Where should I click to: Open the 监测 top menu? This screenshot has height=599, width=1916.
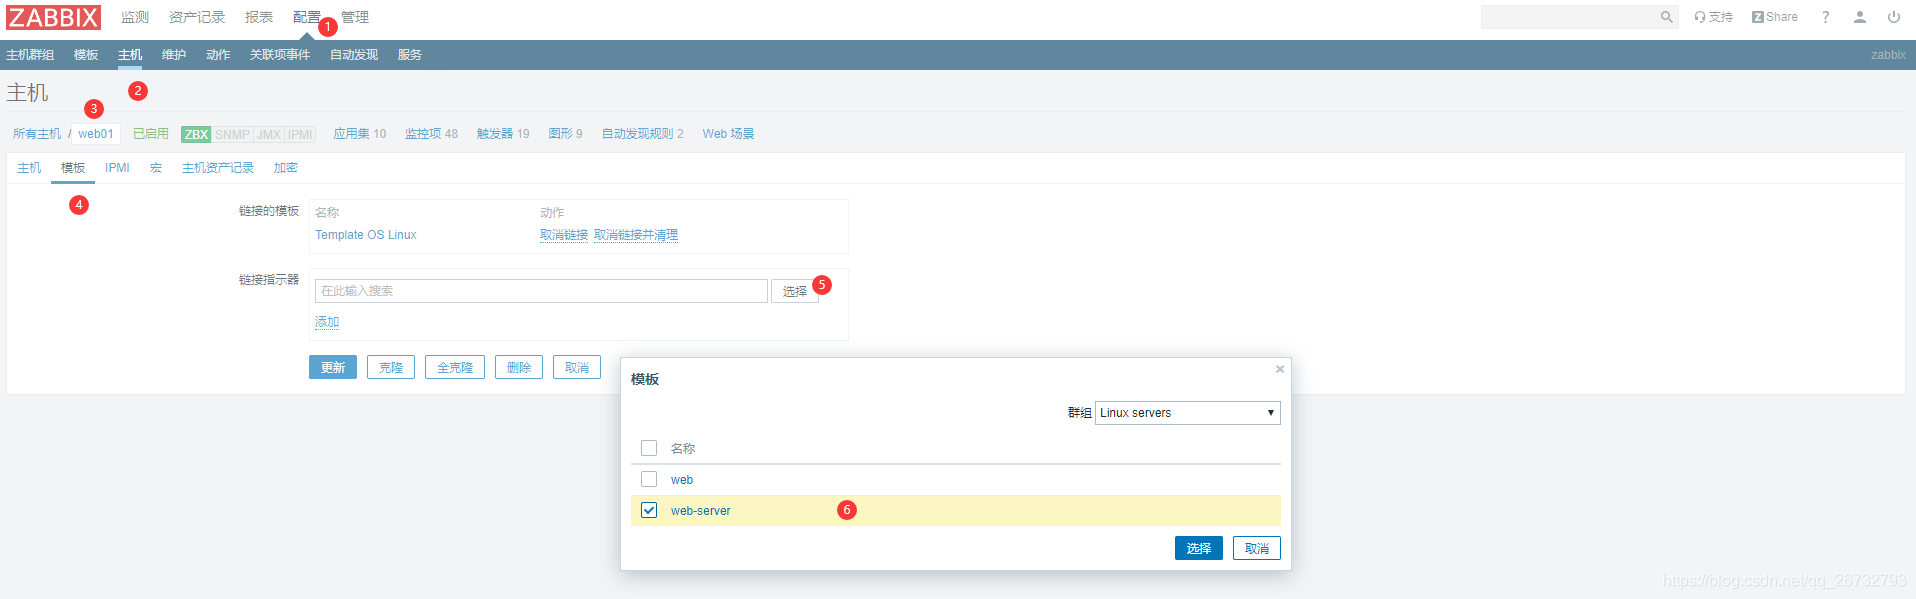135,17
